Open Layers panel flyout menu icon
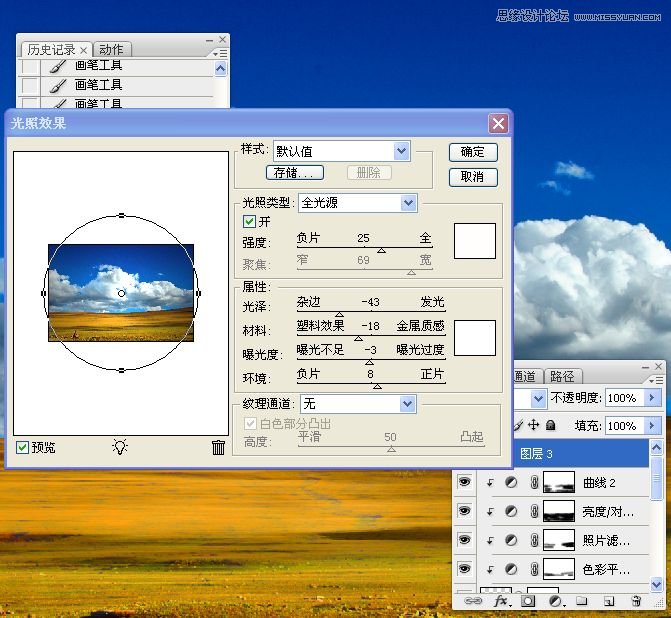Image resolution: width=671 pixels, height=618 pixels. click(x=656, y=380)
